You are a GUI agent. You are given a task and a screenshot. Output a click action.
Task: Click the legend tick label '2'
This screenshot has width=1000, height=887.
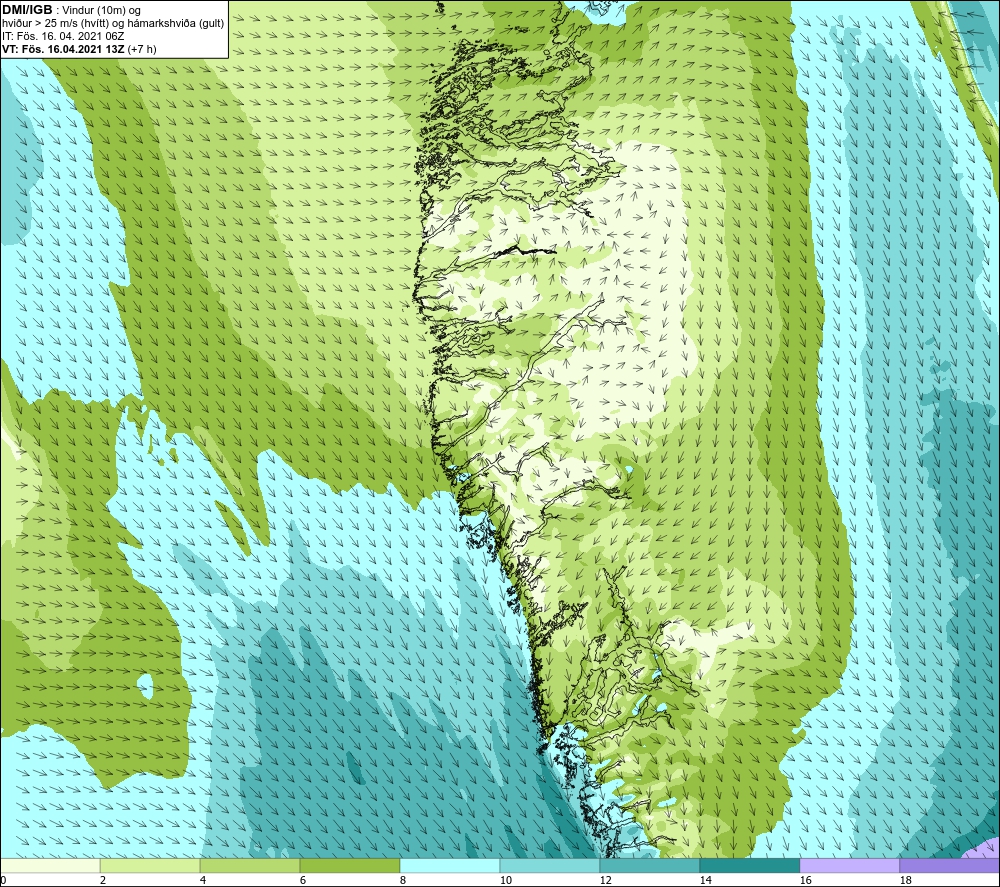click(103, 880)
